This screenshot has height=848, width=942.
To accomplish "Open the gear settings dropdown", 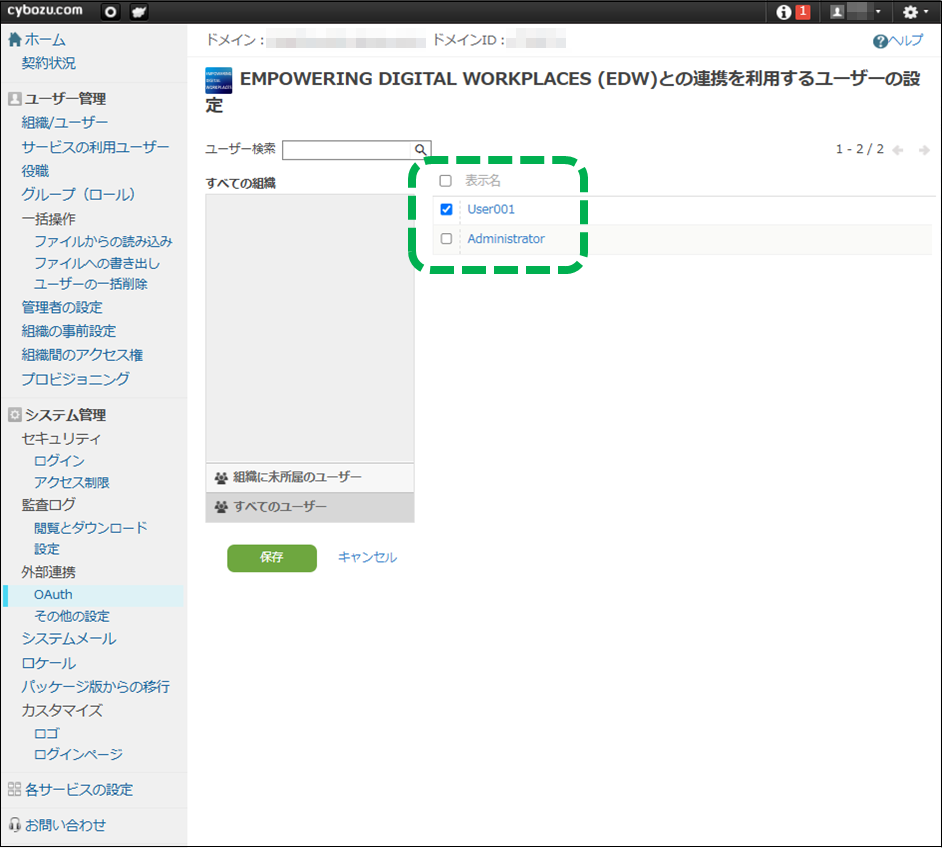I will click(916, 12).
